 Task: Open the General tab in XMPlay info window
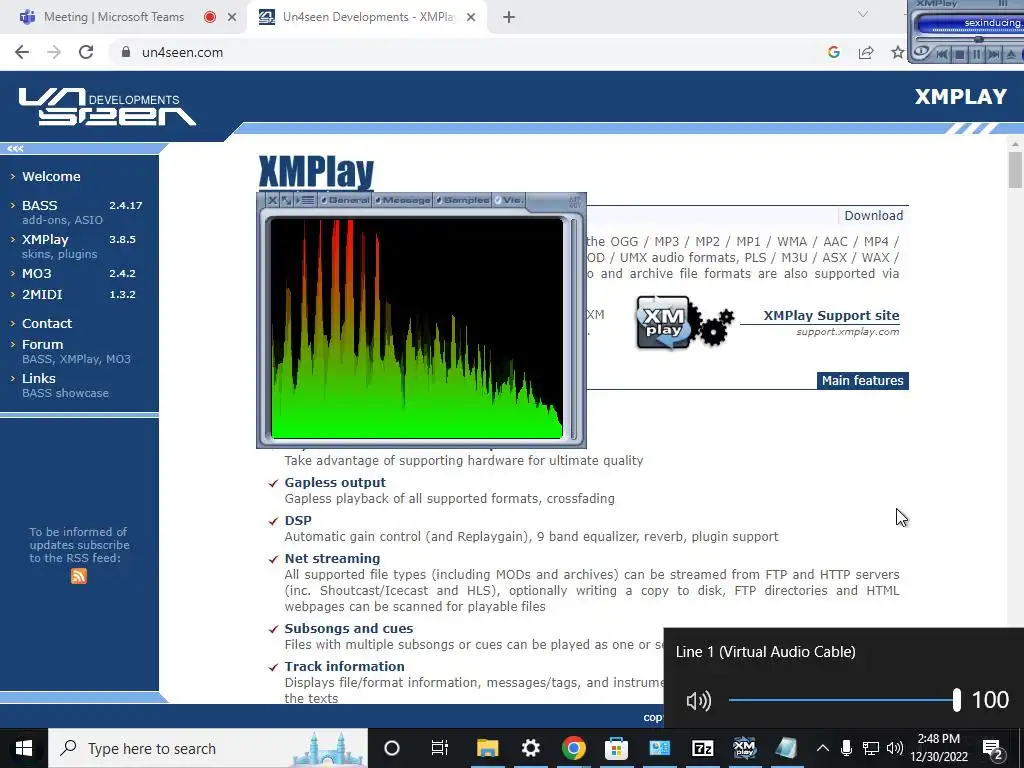point(345,200)
